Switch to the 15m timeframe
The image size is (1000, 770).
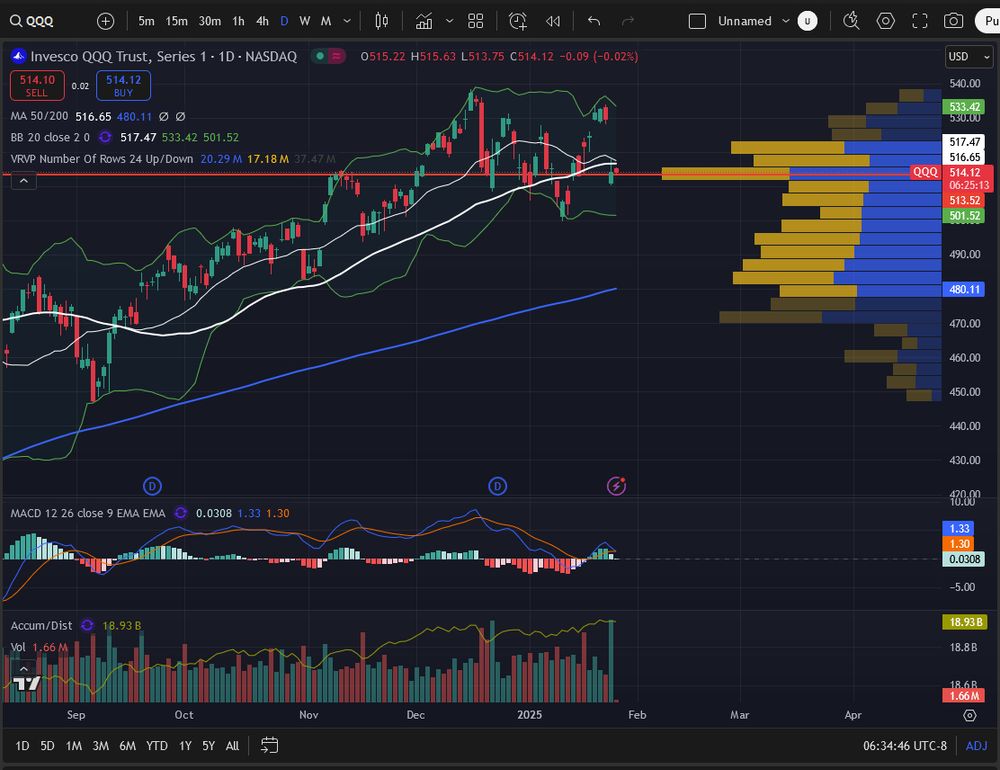[x=177, y=21]
